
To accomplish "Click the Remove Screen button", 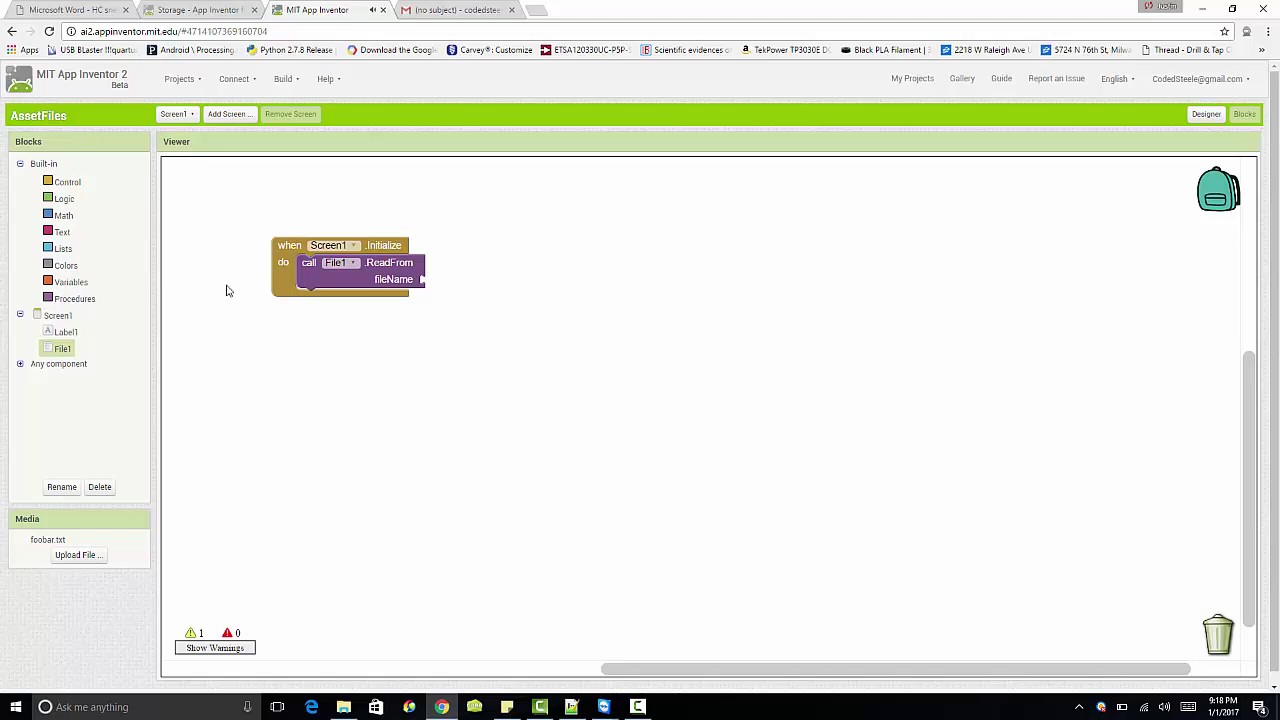I will point(291,114).
